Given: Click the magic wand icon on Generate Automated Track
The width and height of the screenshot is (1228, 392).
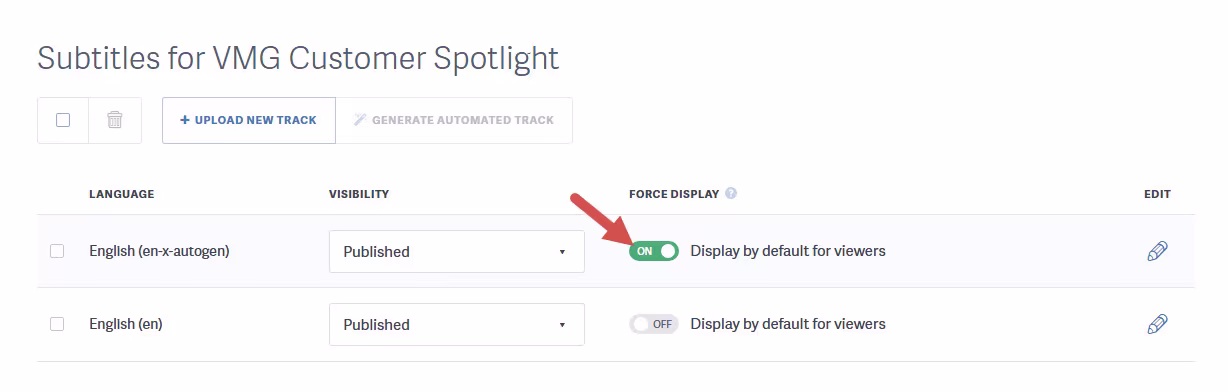Looking at the screenshot, I should coord(360,120).
